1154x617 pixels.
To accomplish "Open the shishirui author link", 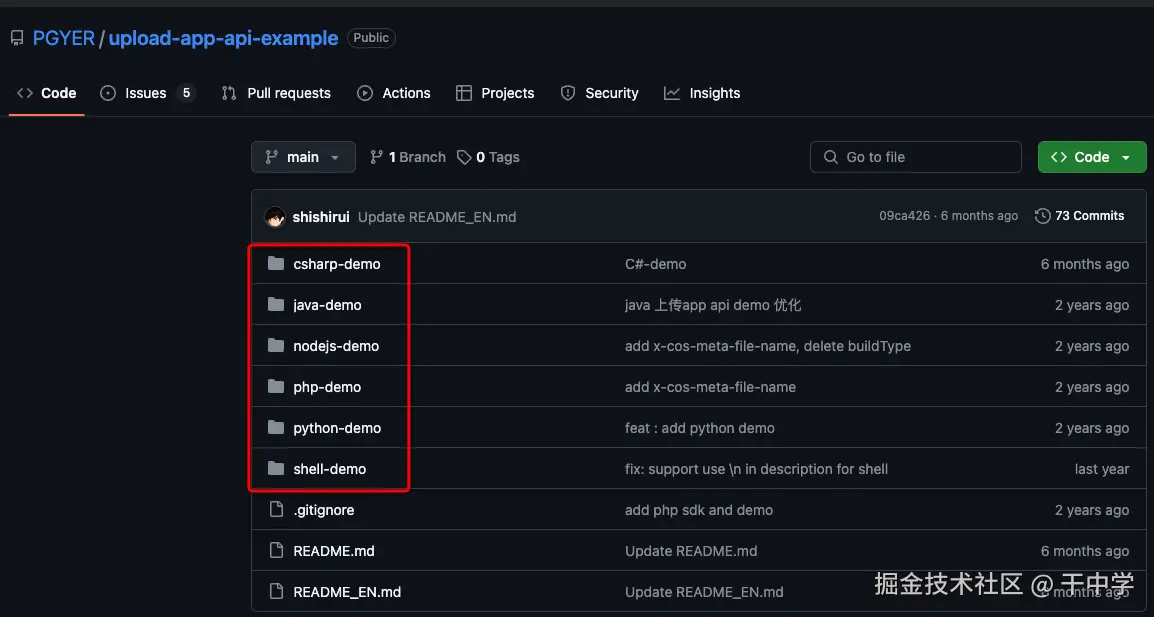I will click(x=321, y=216).
